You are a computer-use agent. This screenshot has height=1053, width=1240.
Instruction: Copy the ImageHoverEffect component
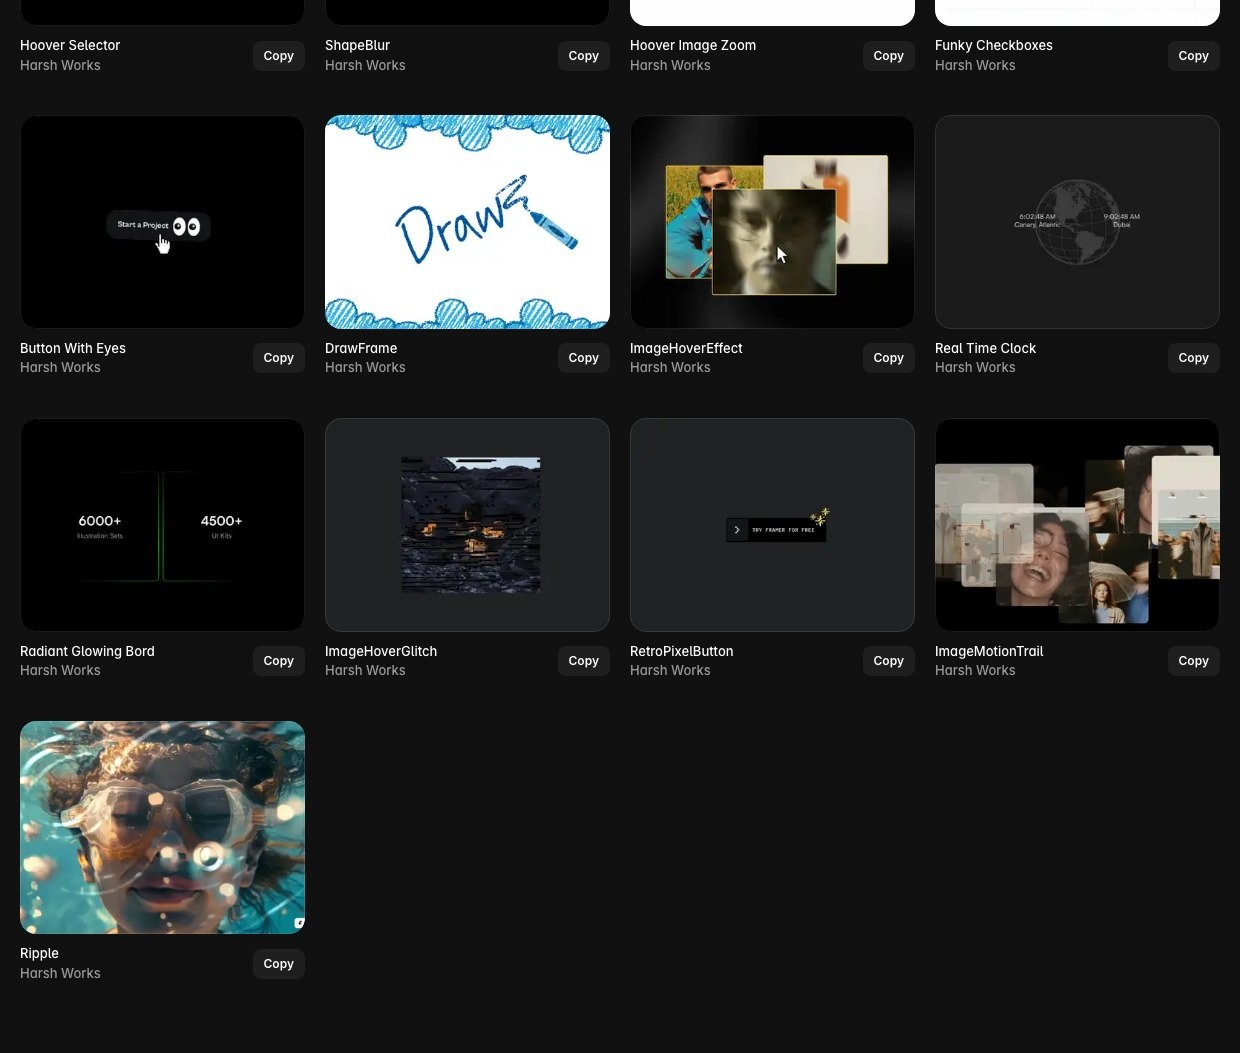[888, 358]
